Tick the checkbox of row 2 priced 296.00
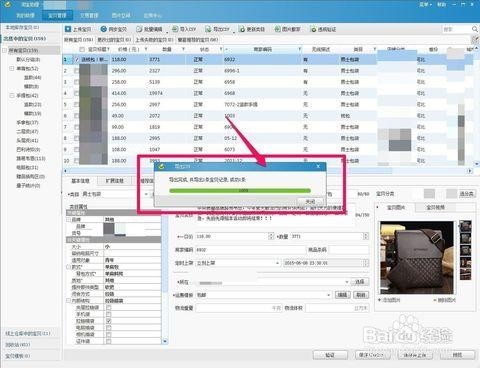 click(76, 71)
